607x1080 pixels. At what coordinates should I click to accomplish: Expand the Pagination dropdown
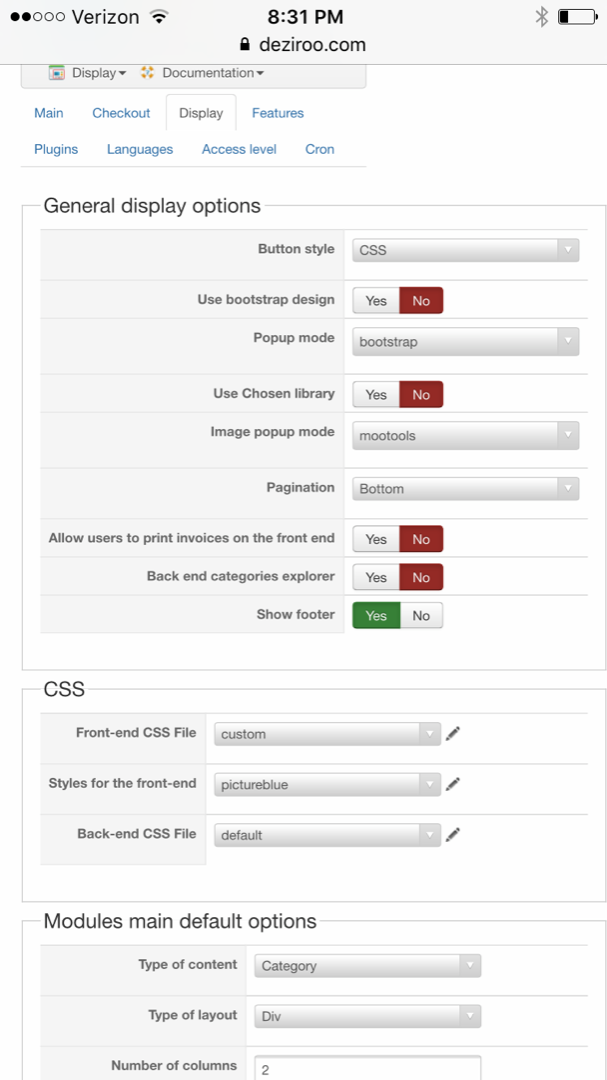pyautogui.click(x=465, y=489)
